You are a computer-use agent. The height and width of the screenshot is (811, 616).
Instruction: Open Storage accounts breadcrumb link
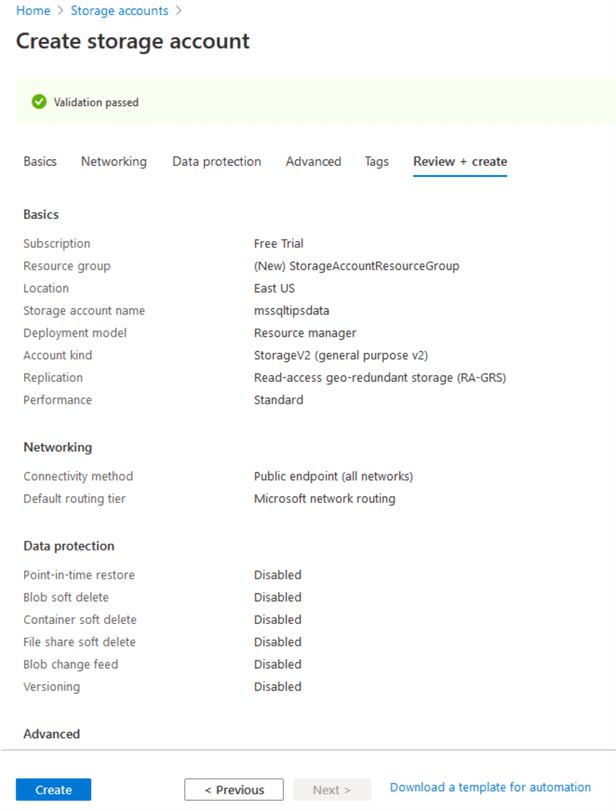(119, 11)
